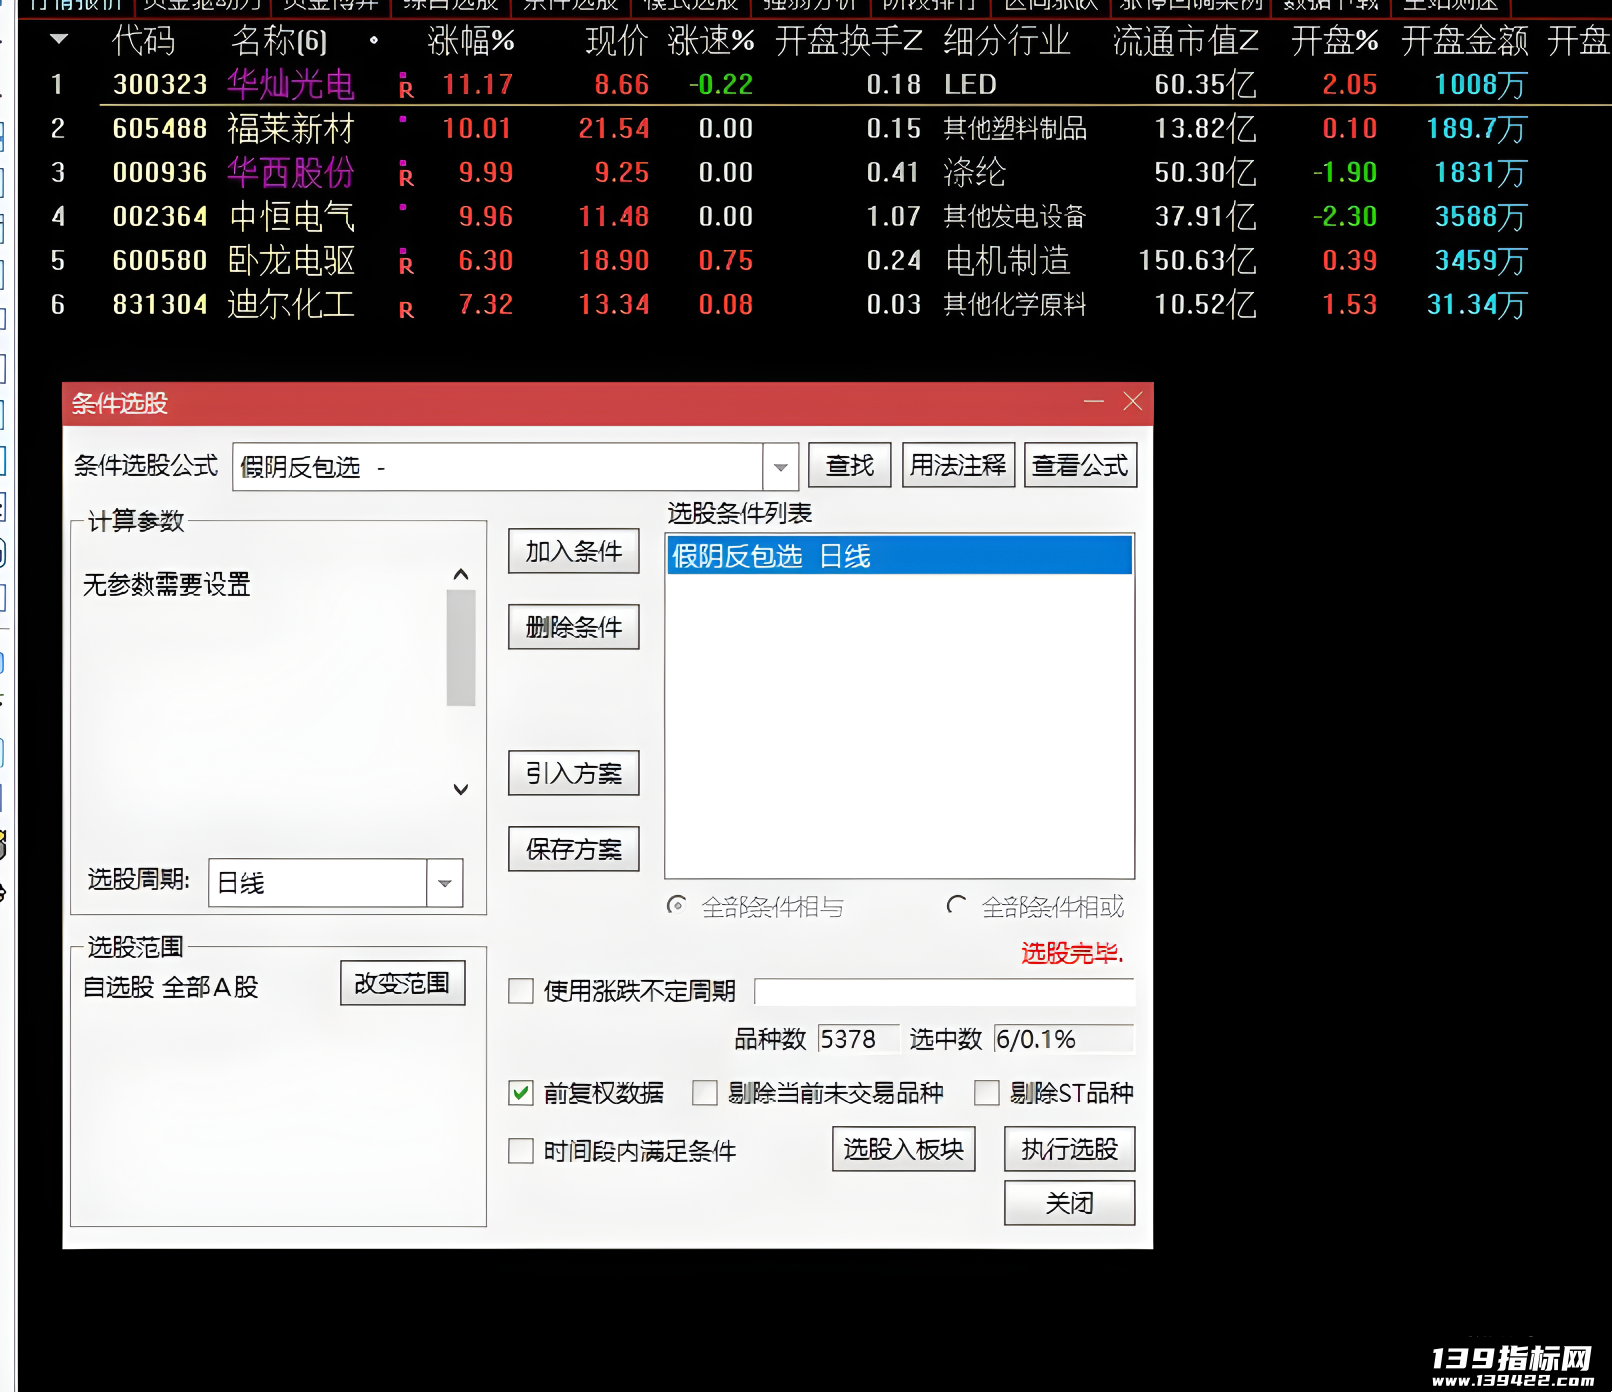Select 全部条件相或 radio button
Image resolution: width=1612 pixels, height=1392 pixels.
pyautogui.click(x=957, y=906)
